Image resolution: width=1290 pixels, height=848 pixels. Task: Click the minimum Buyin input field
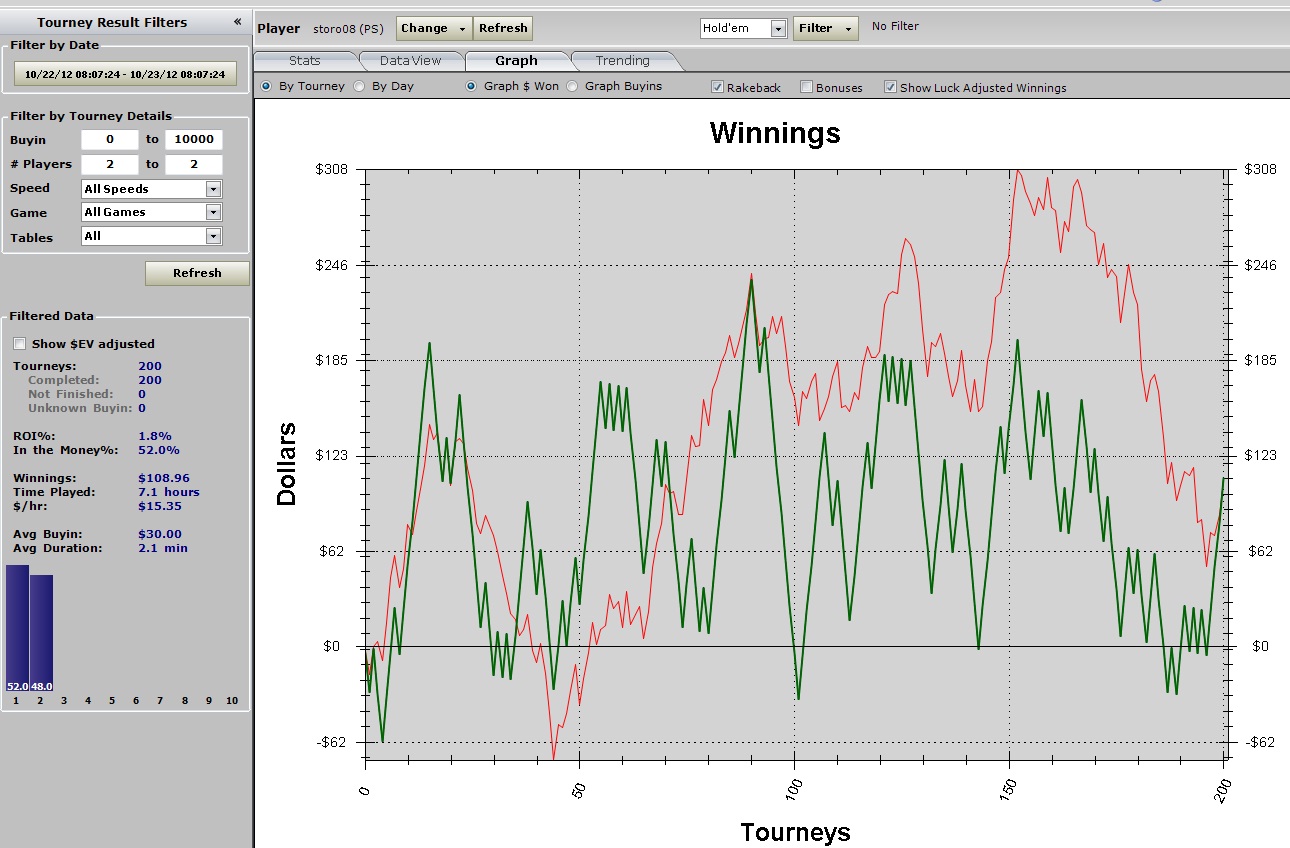pos(109,140)
